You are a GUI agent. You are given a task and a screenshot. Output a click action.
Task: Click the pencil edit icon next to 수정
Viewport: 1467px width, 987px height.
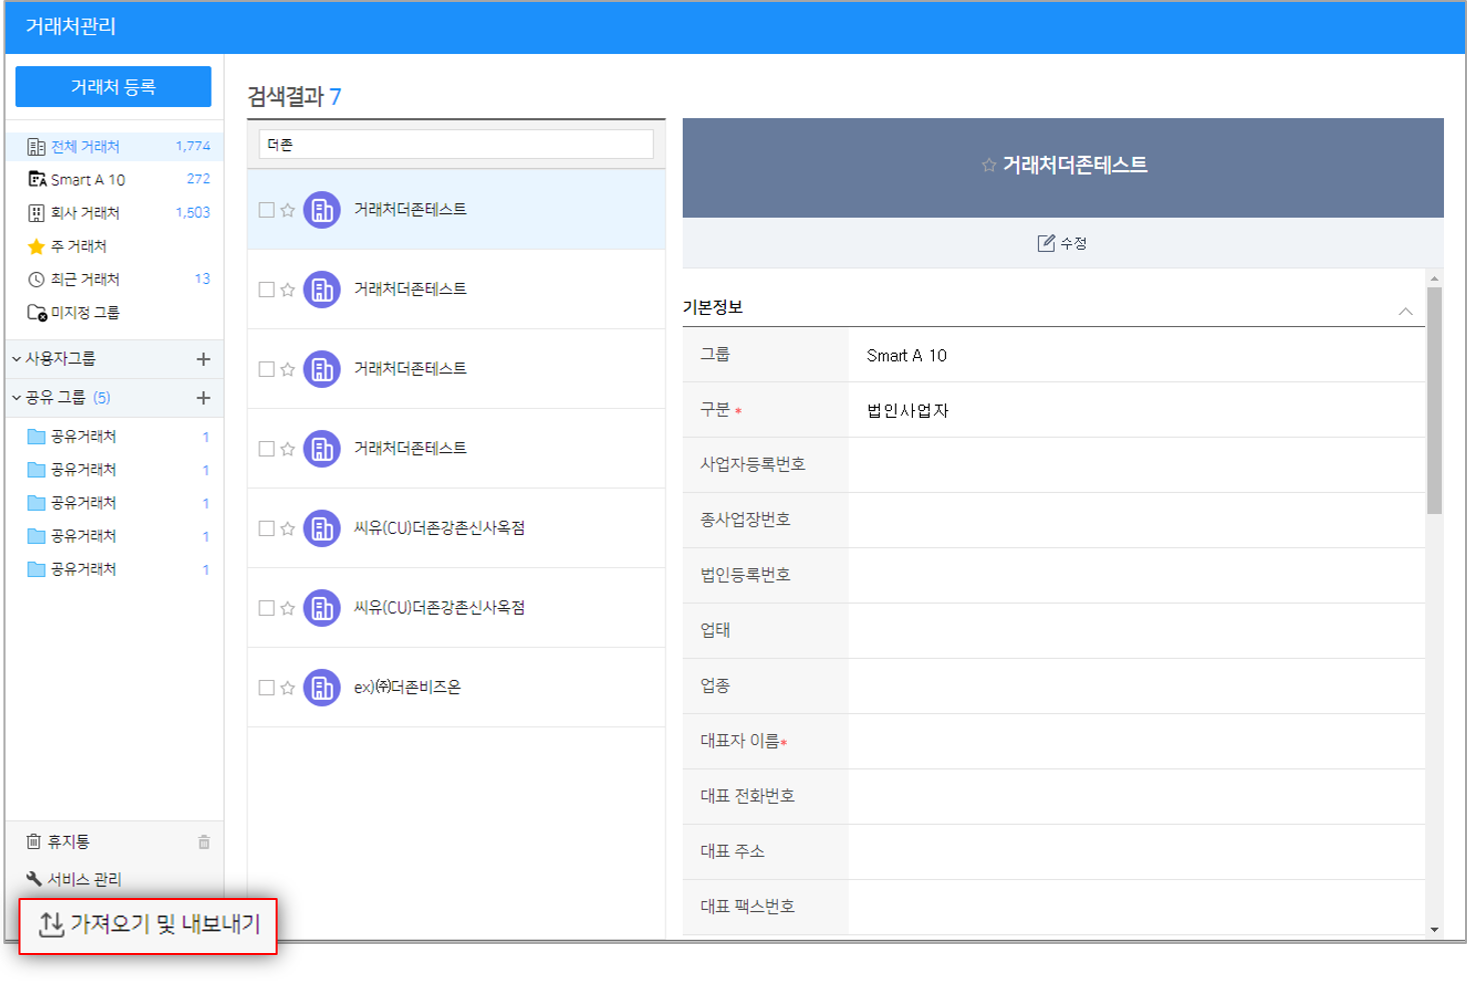[x=1046, y=243]
